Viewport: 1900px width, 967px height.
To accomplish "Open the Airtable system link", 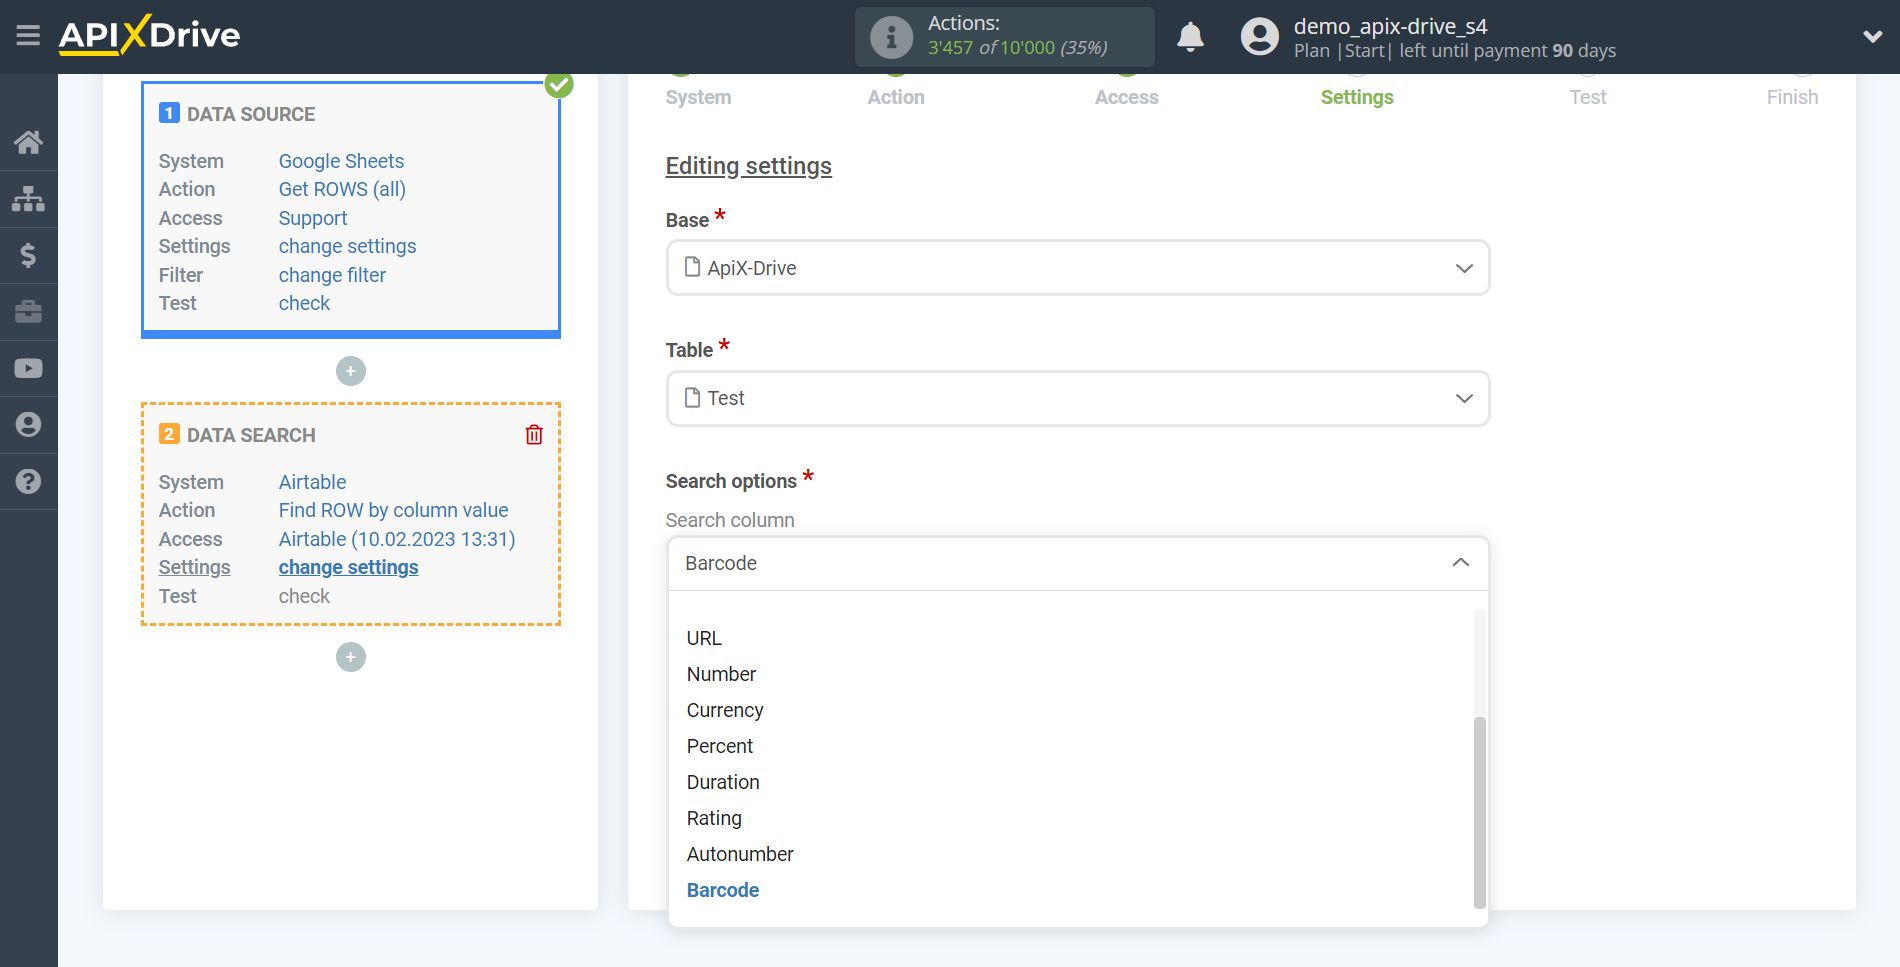I will tap(312, 482).
